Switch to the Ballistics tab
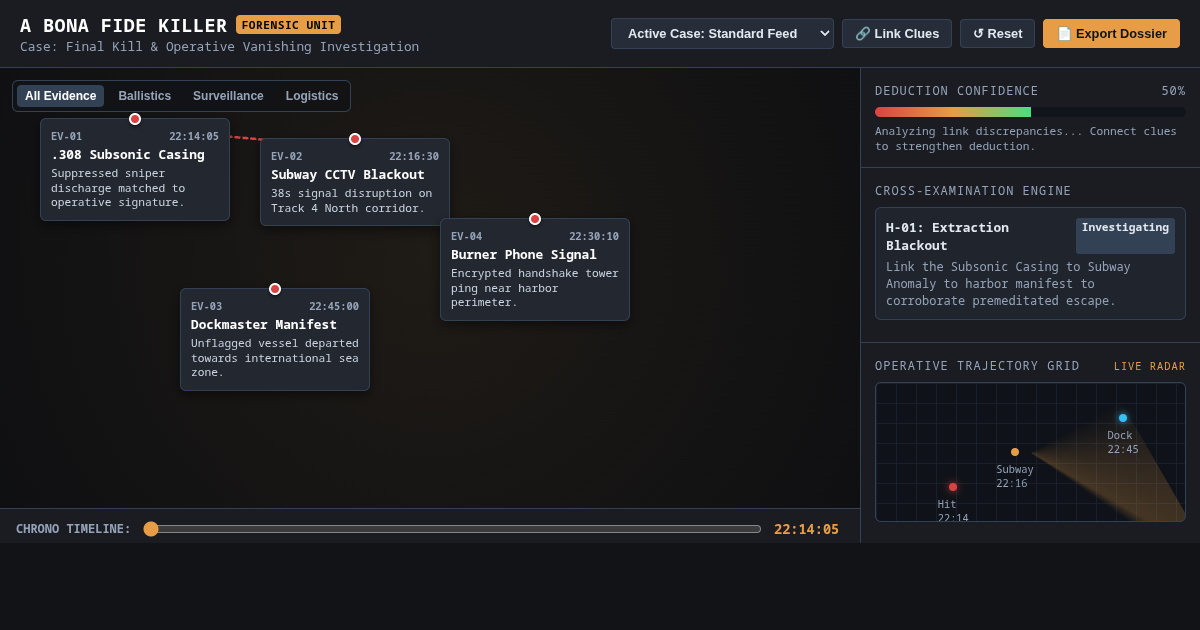1200x630 pixels. [145, 96]
